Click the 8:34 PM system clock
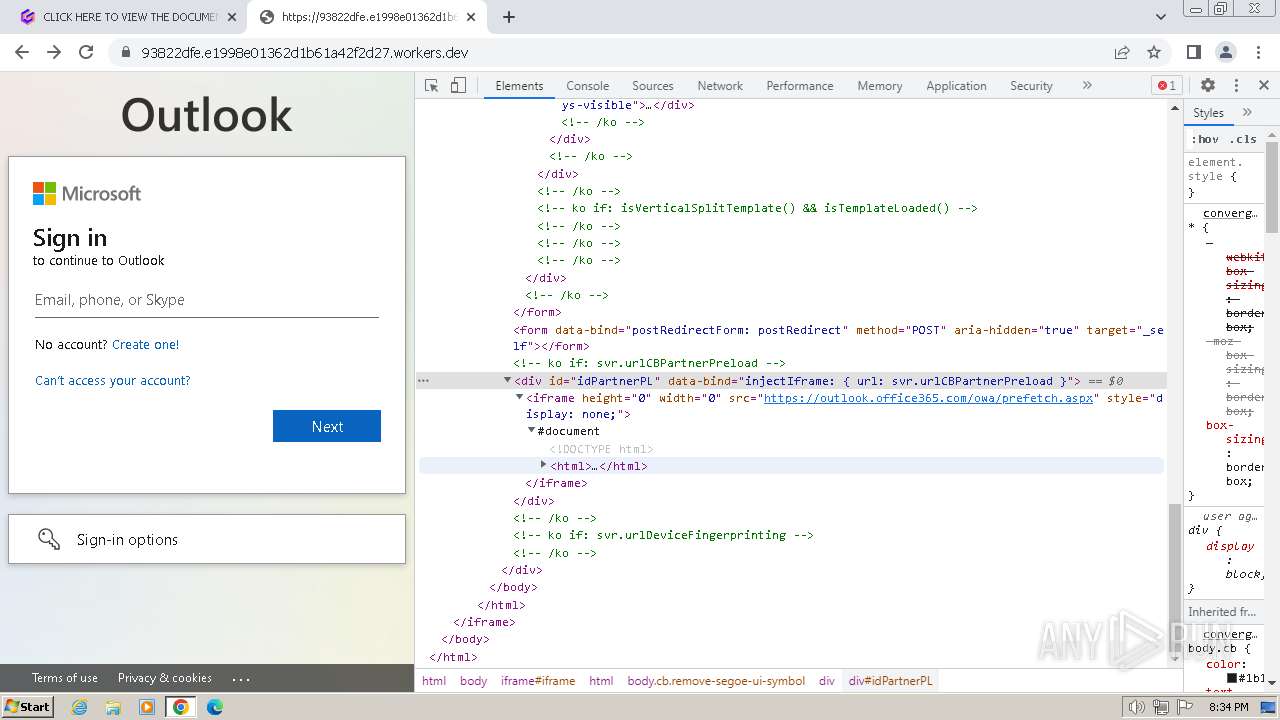This screenshot has height=720, width=1280. 1229,707
